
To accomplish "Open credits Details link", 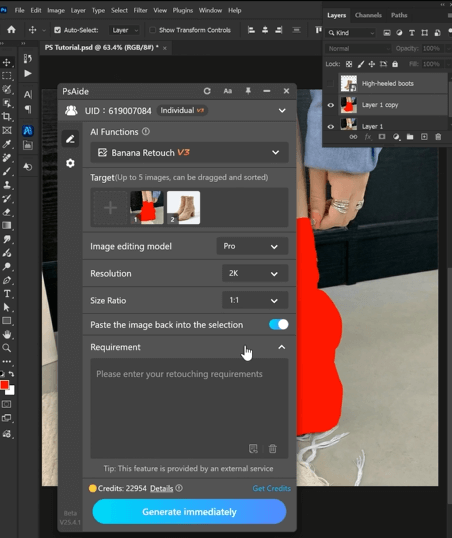I will point(161,488).
